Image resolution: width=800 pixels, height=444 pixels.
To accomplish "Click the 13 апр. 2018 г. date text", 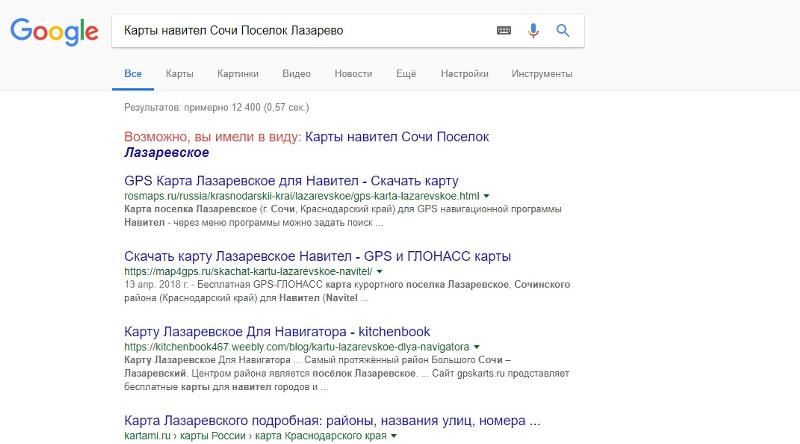I will point(156,284).
